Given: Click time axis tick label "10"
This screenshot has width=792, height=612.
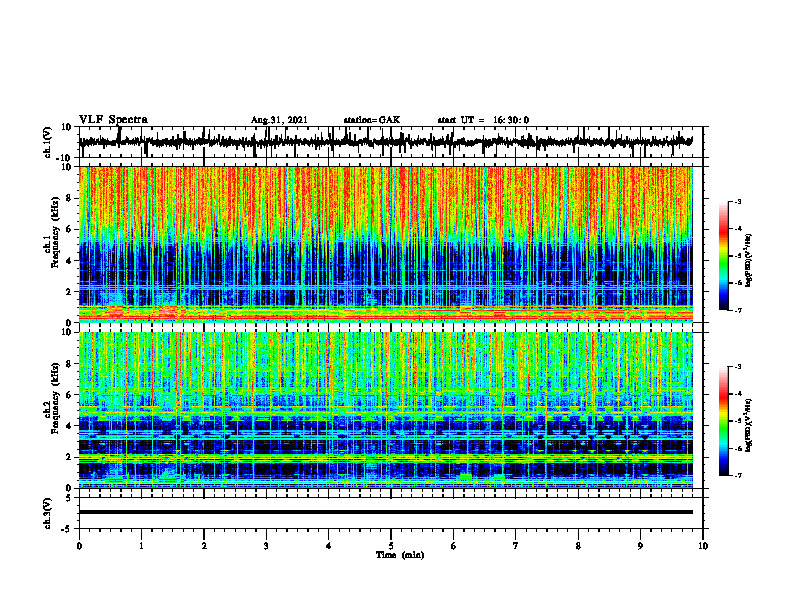Looking at the screenshot, I should click(x=703, y=546).
